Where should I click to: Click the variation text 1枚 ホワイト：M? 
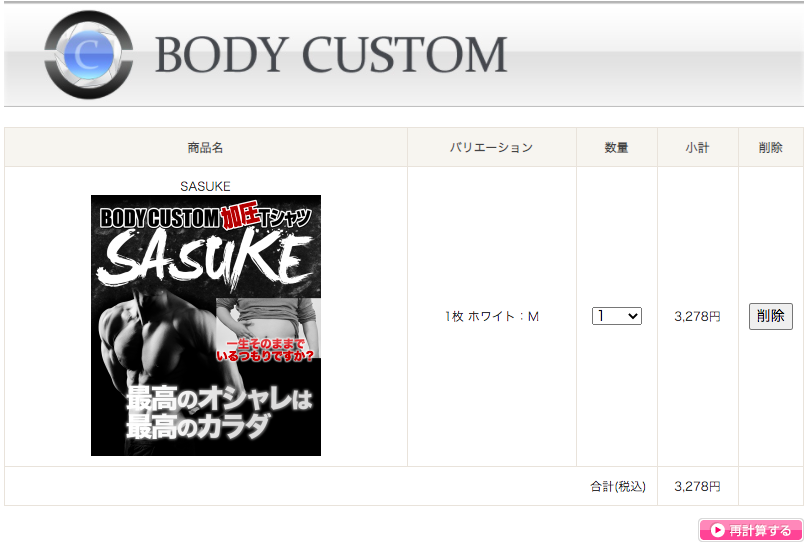tap(492, 316)
